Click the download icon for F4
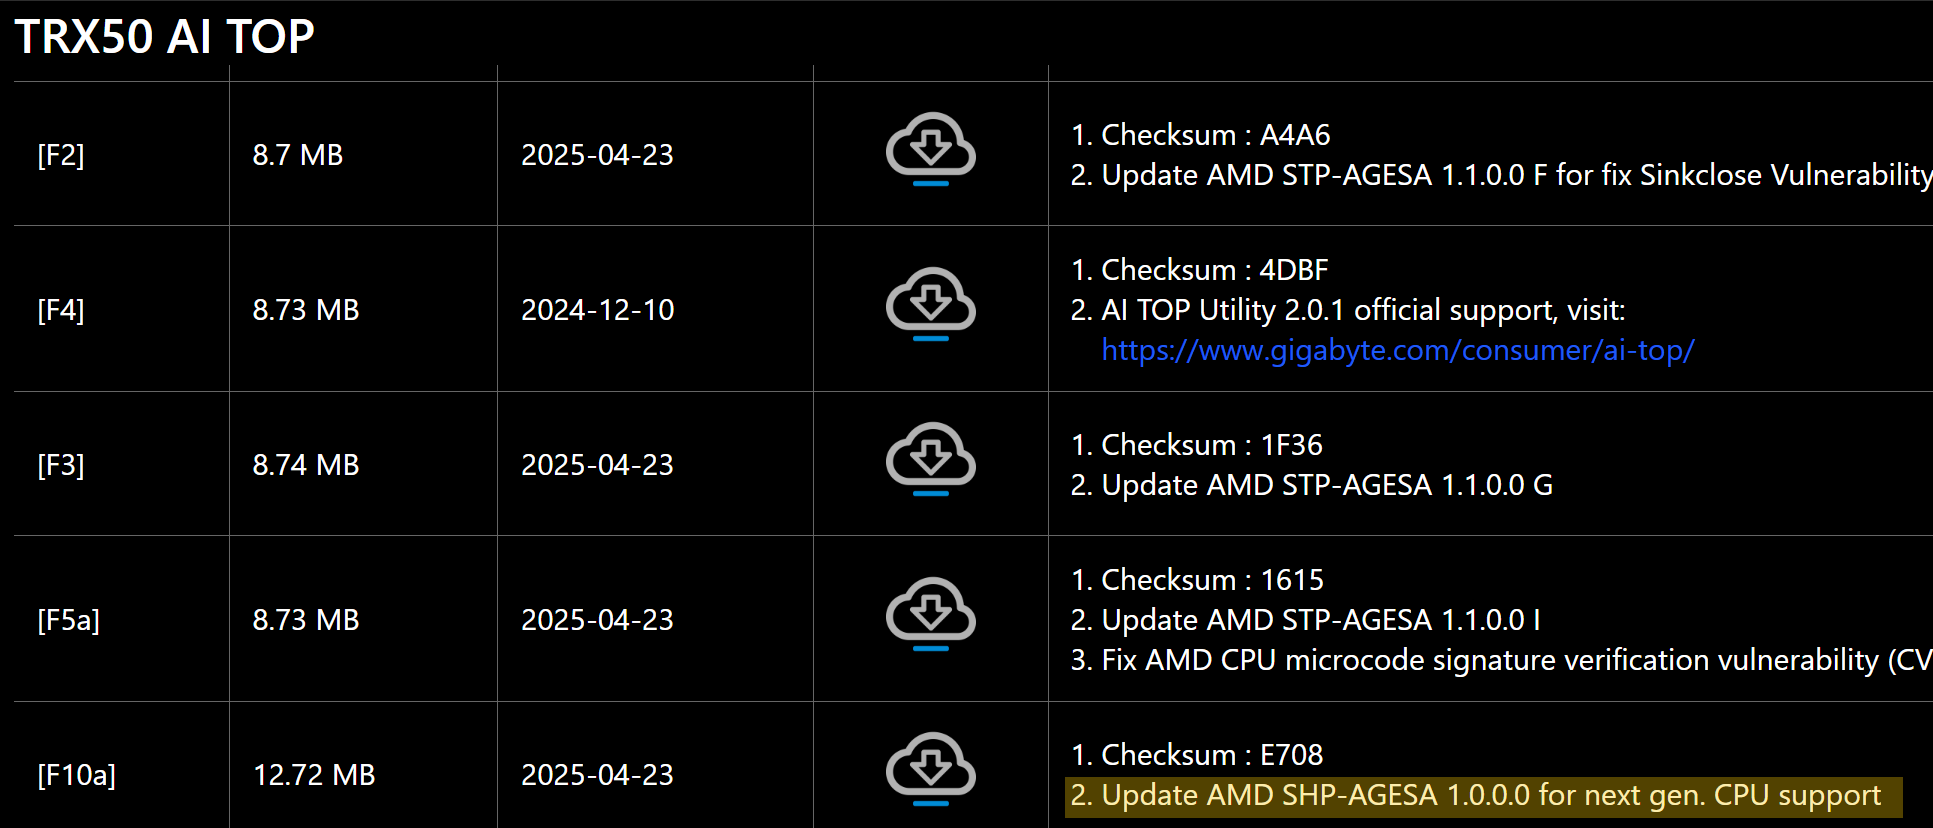This screenshot has height=828, width=1933. 930,303
